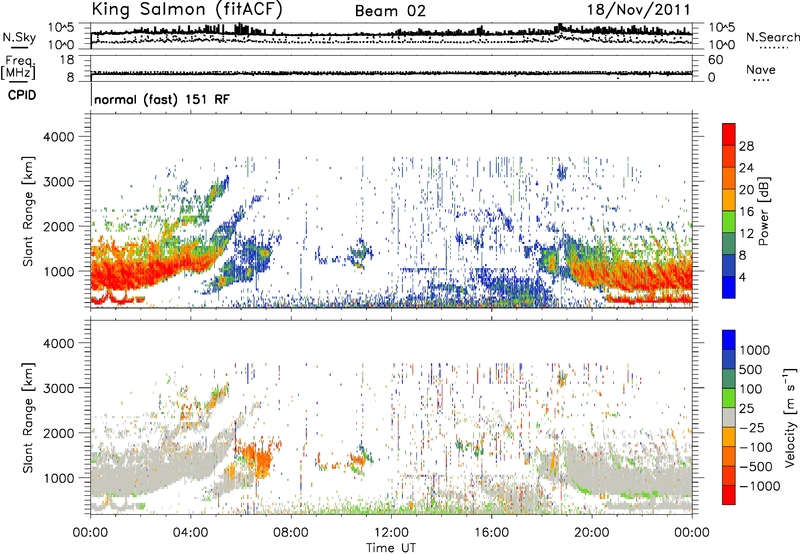Click the 'Slant Range [km]' label of velocity plot

pos(28,417)
